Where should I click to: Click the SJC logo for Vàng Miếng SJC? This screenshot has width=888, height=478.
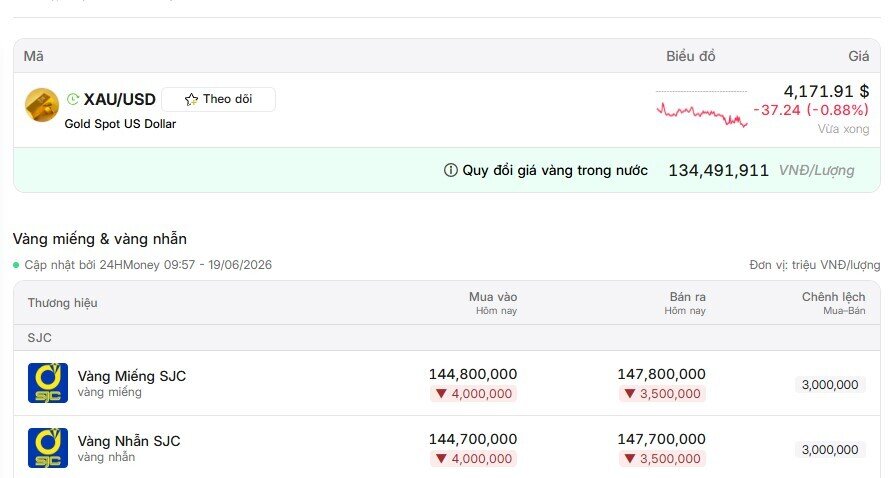coord(48,383)
